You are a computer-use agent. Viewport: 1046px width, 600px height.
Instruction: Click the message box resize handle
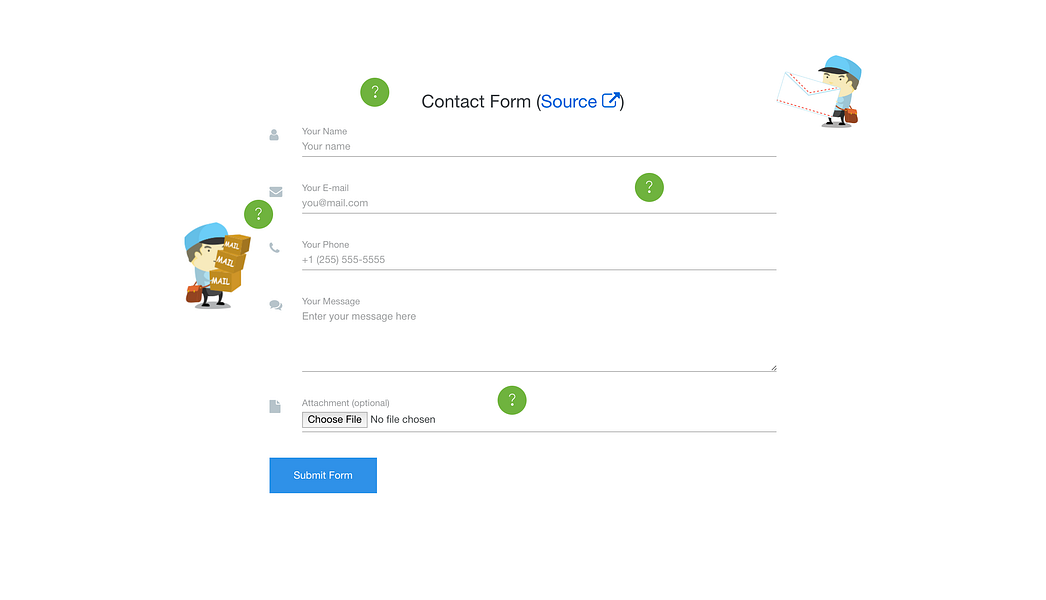773,368
